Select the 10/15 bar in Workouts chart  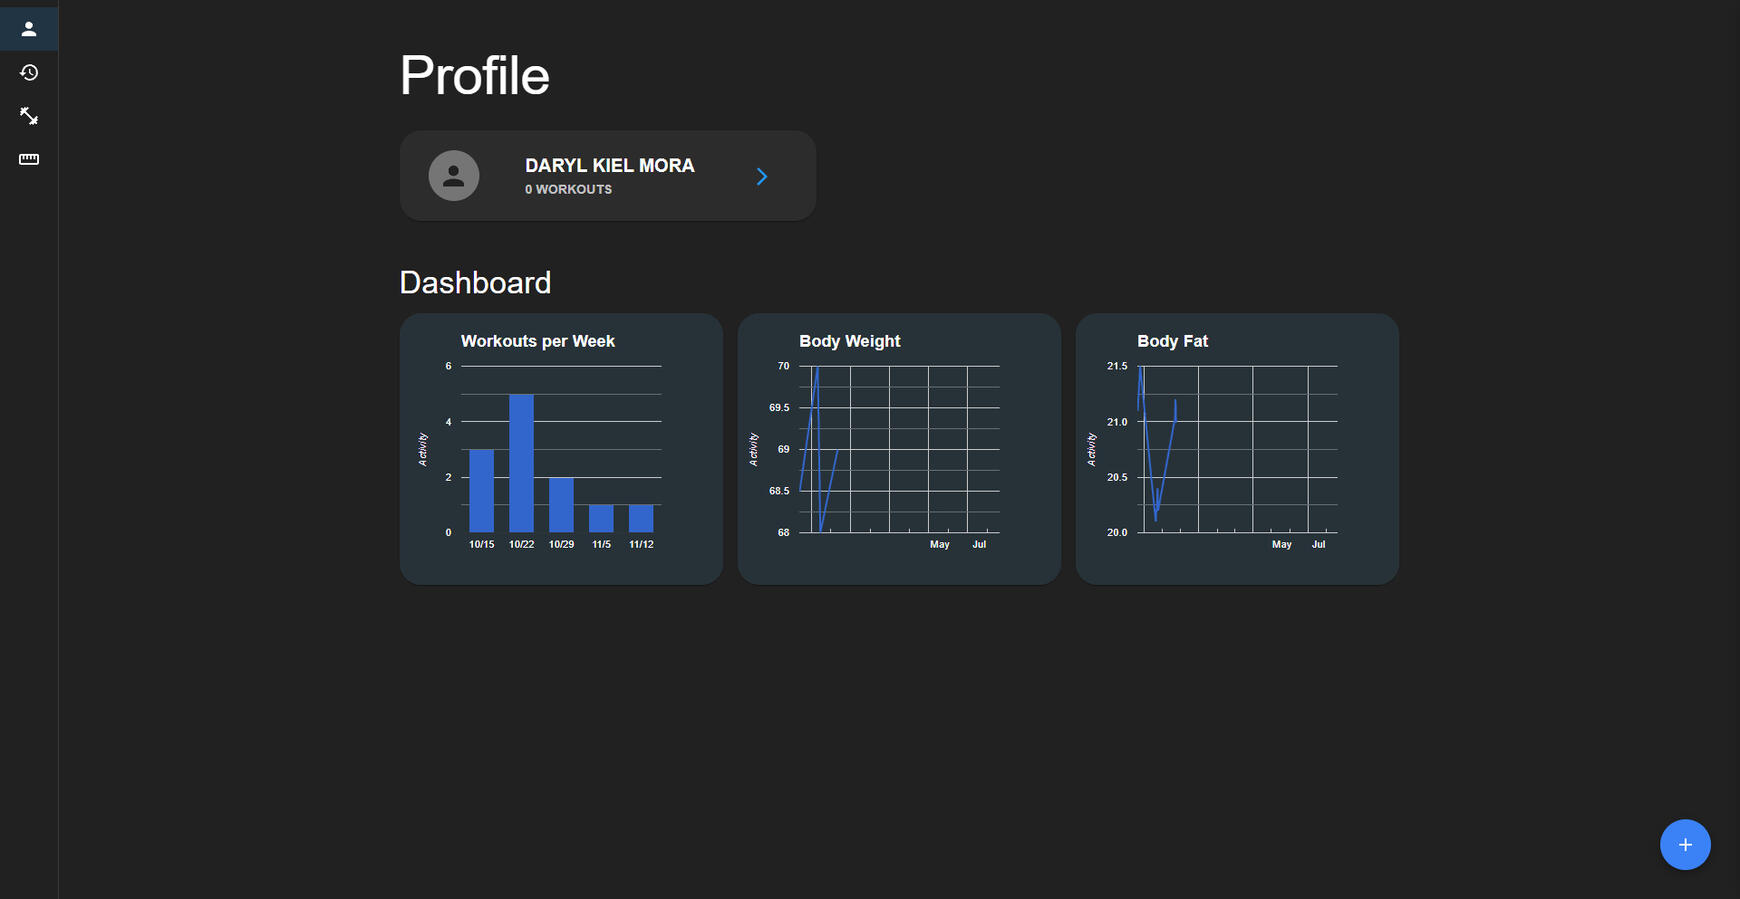[x=481, y=491]
